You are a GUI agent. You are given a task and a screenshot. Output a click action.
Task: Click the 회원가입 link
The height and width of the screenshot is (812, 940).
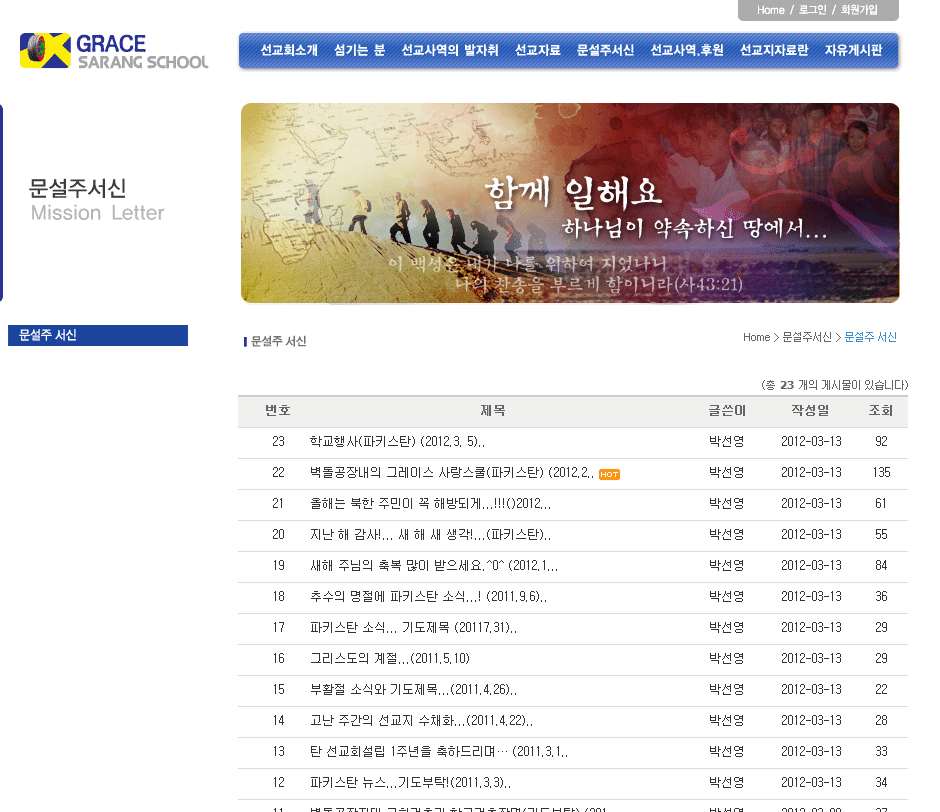point(859,10)
